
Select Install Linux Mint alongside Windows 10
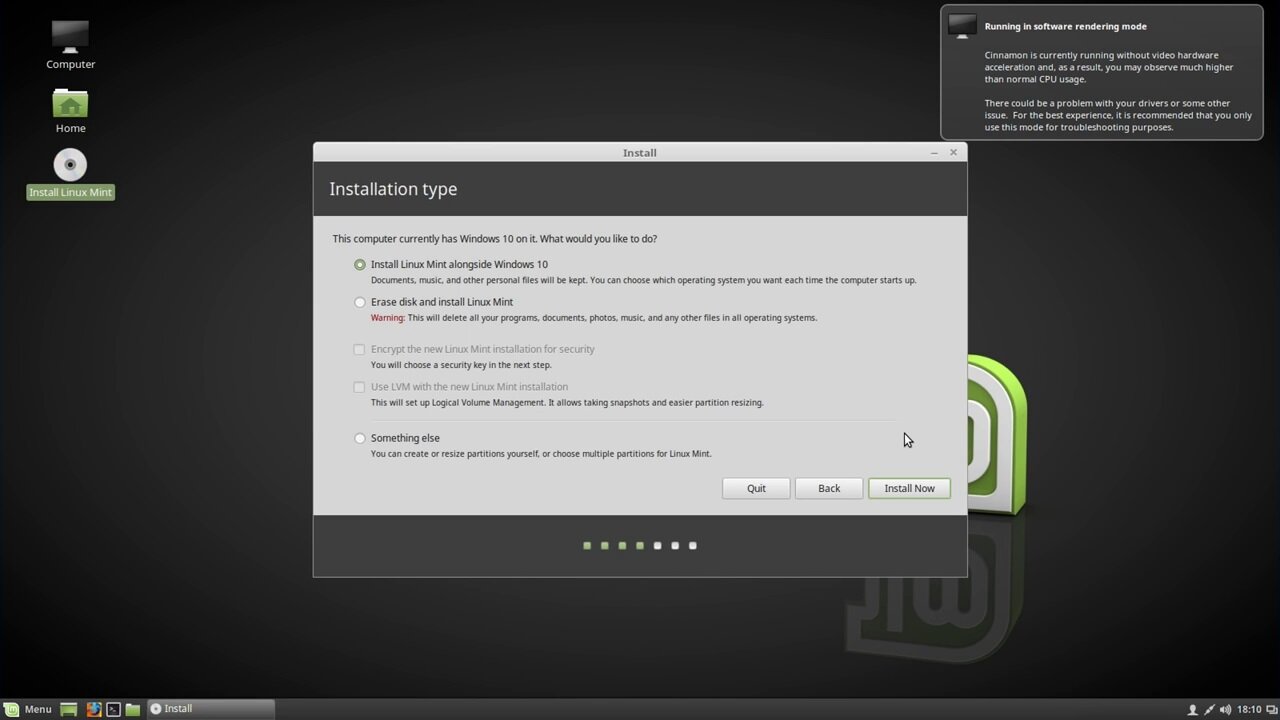360,265
